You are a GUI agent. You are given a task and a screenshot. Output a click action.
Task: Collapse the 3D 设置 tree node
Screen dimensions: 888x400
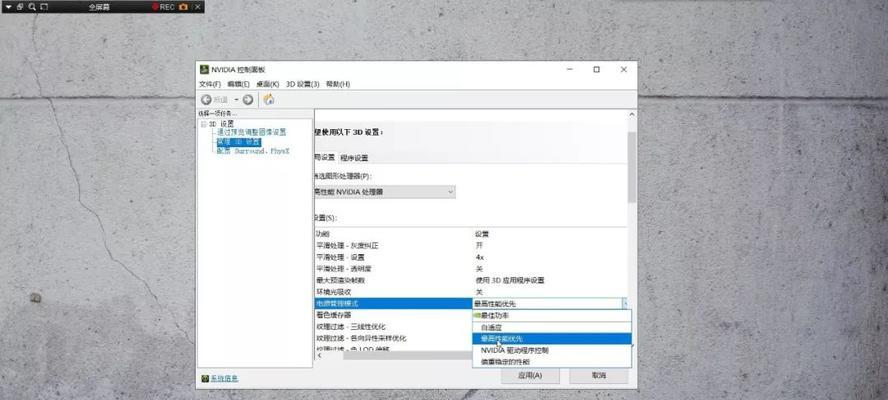point(203,124)
